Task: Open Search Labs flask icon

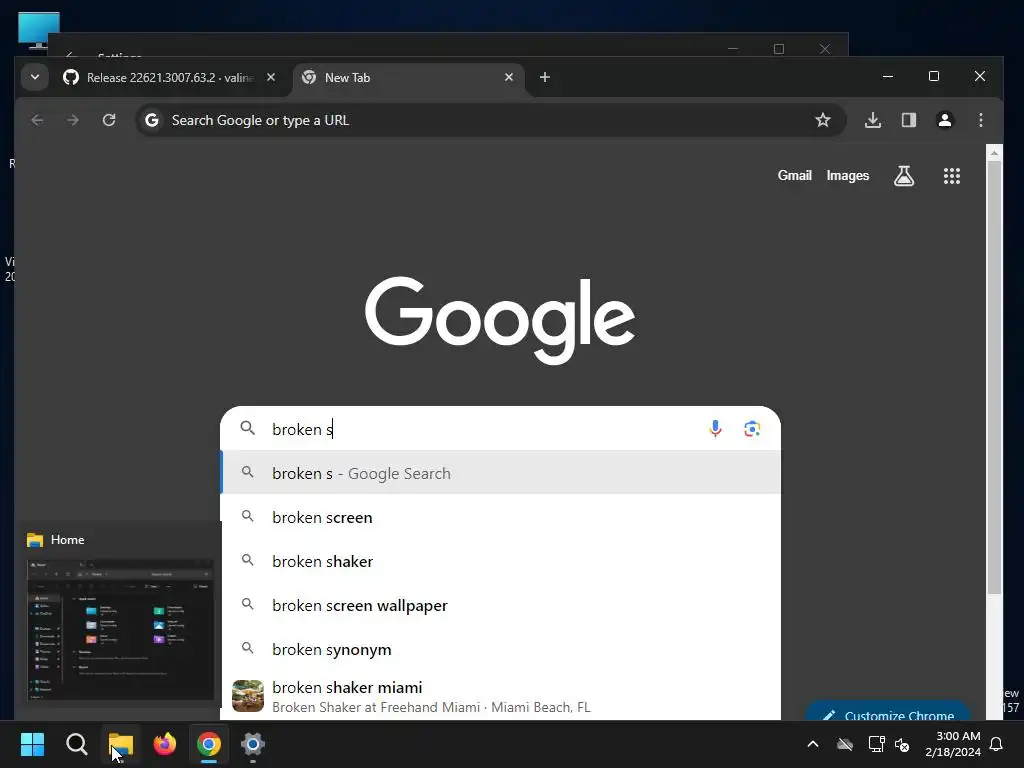Action: point(904,176)
